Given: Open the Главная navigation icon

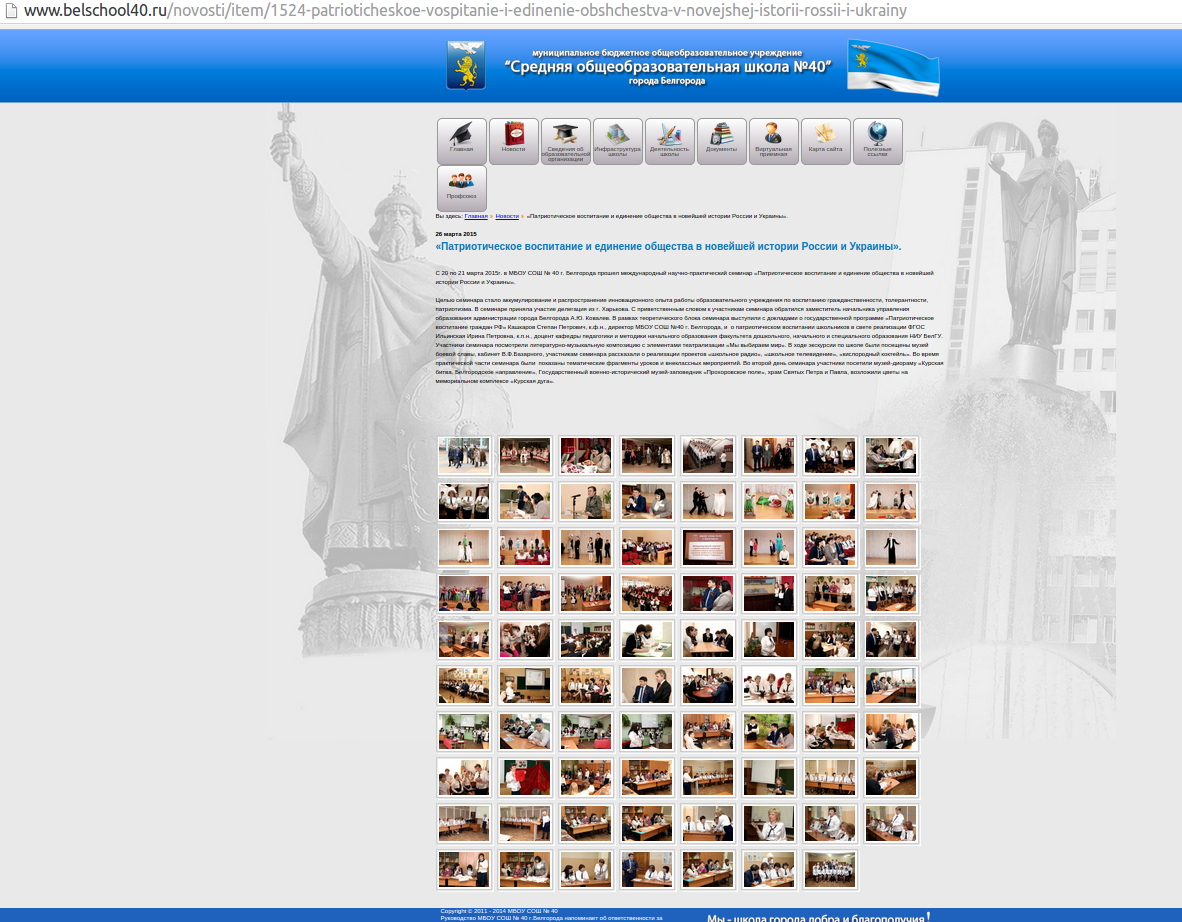Looking at the screenshot, I should (462, 141).
